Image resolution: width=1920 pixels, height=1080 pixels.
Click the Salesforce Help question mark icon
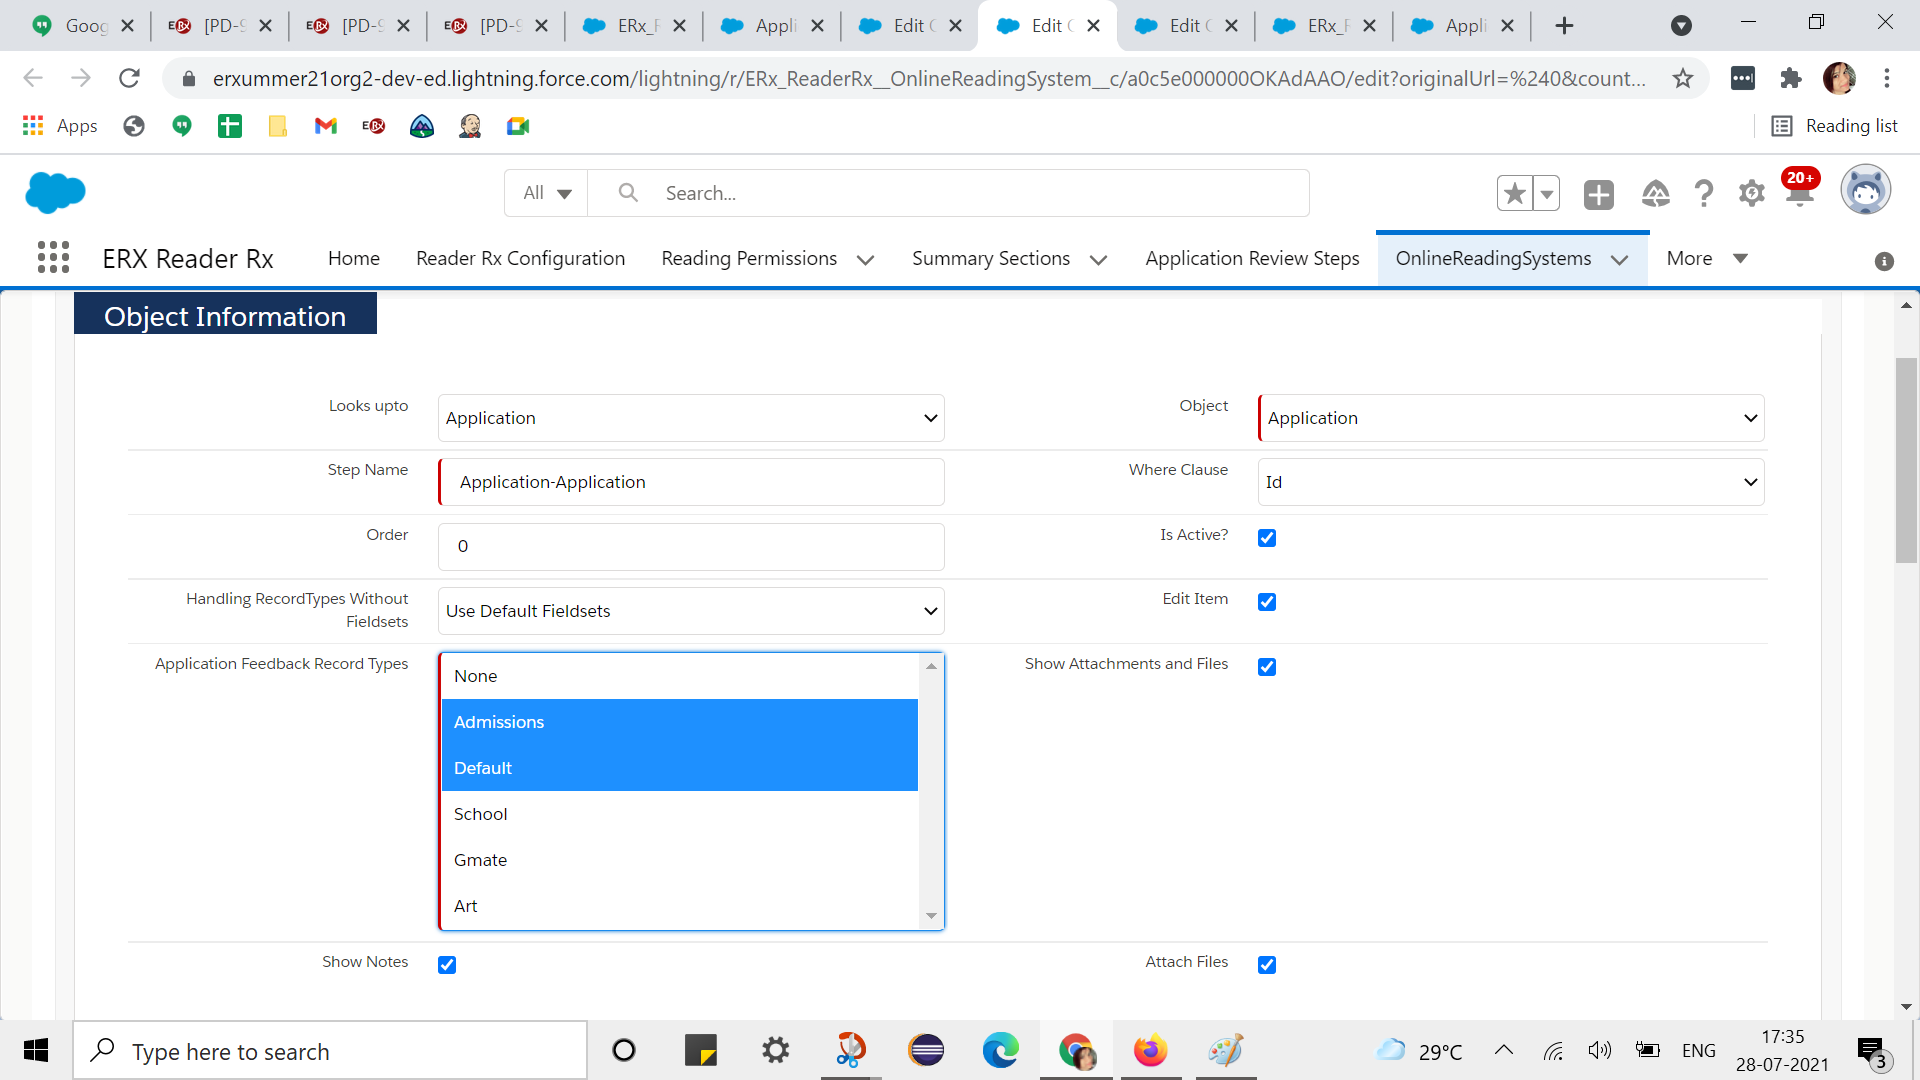[1703, 193]
